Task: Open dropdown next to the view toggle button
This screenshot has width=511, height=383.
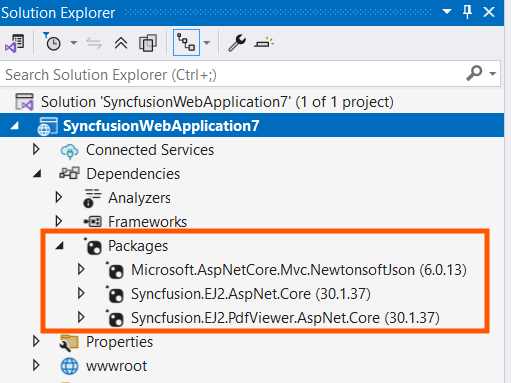Action: coord(207,43)
